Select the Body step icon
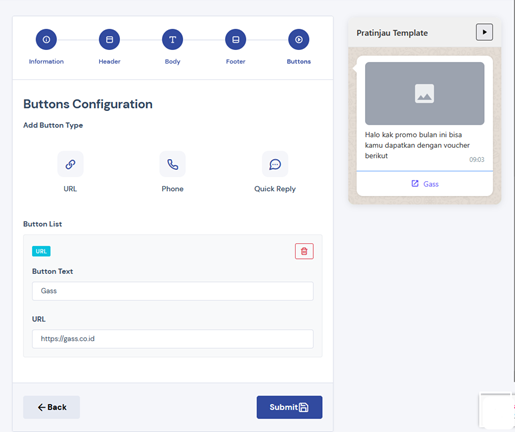Image resolution: width=515 pixels, height=432 pixels. tap(172, 40)
